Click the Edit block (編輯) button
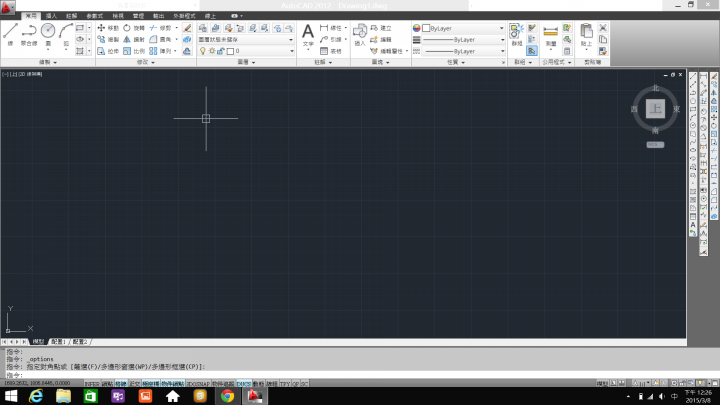This screenshot has width=720, height=405. click(381, 39)
